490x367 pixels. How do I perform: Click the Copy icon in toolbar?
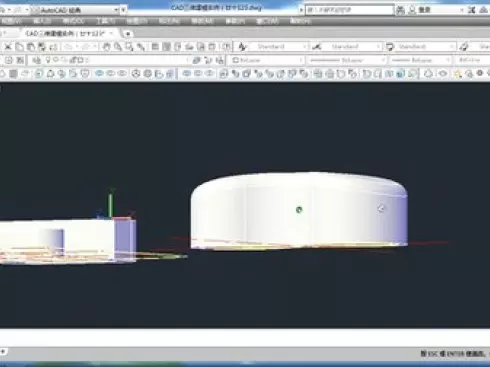19,47
